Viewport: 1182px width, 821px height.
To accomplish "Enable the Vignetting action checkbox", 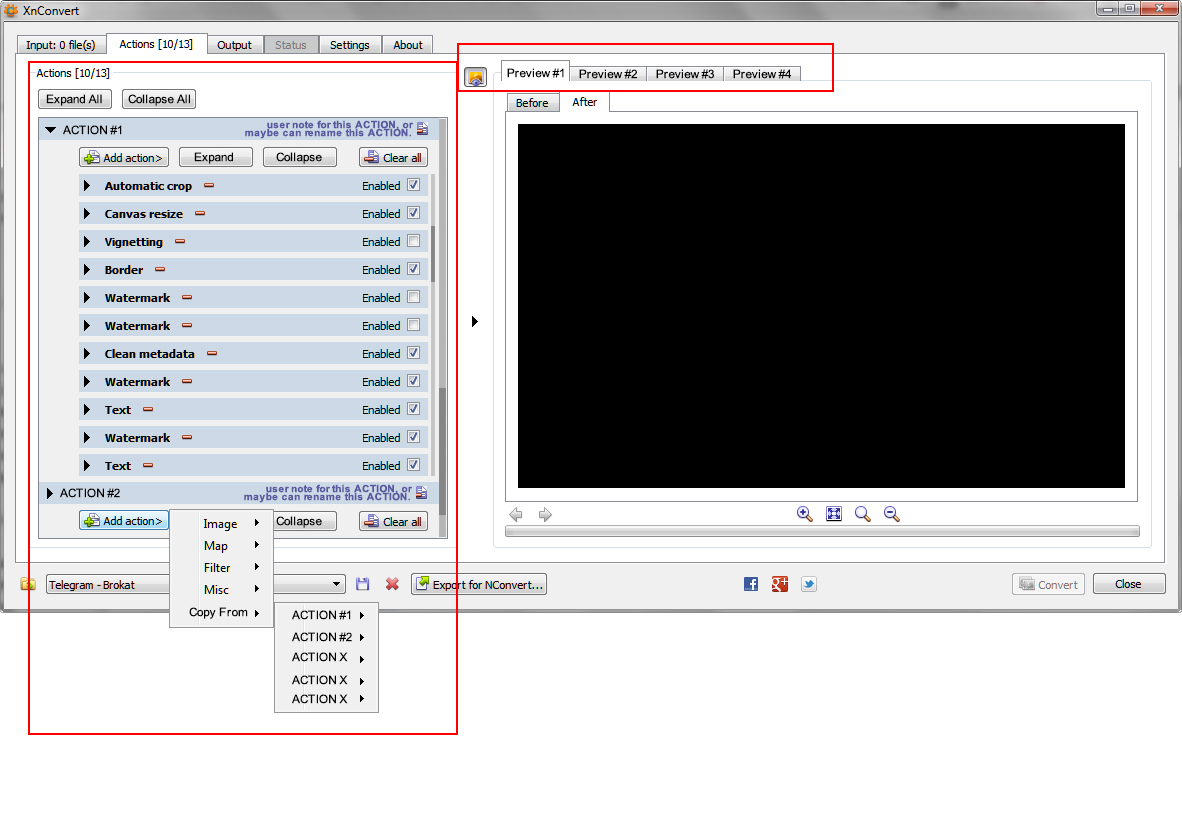I will click(413, 241).
